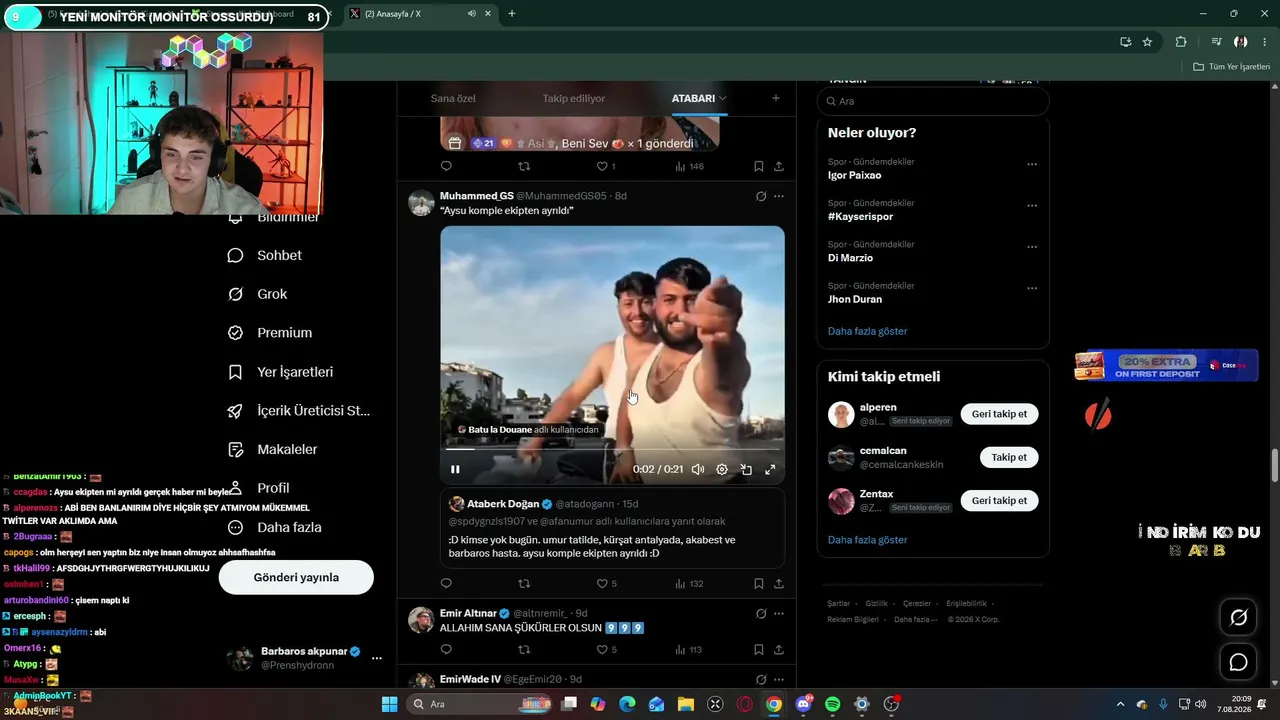Open options for the Igor Paixao trend
The image size is (1280, 720).
coord(1032,165)
